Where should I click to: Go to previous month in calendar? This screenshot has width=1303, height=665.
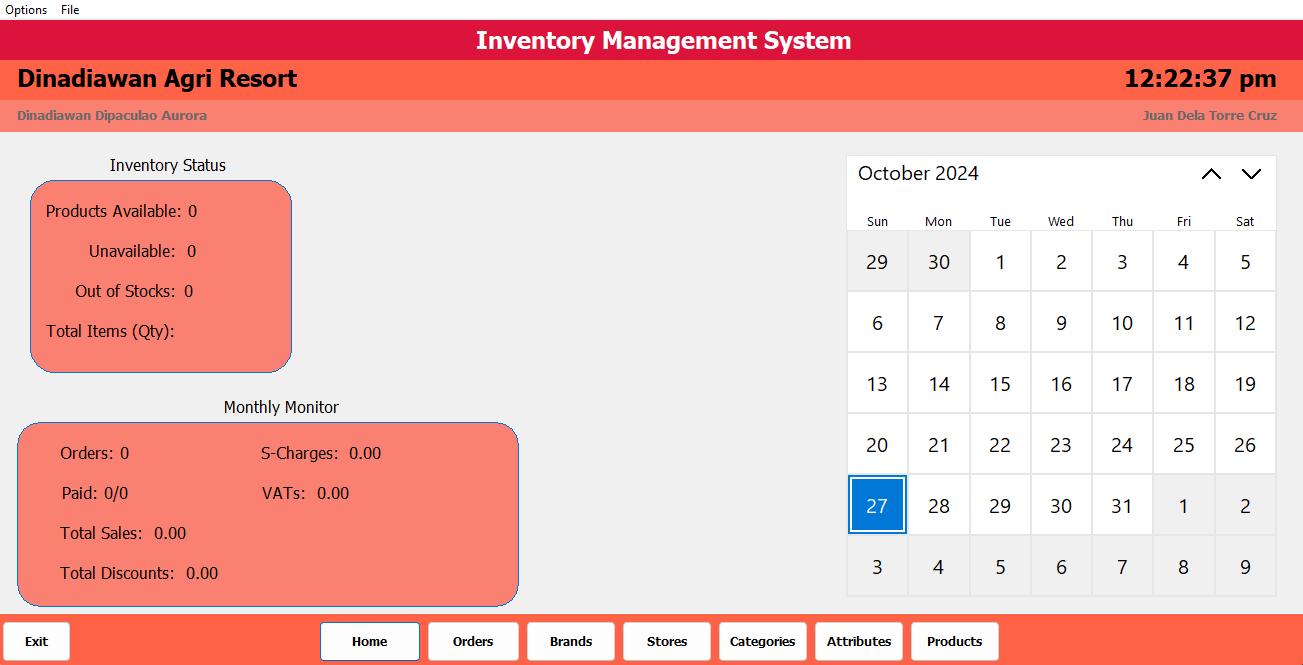click(x=1211, y=174)
